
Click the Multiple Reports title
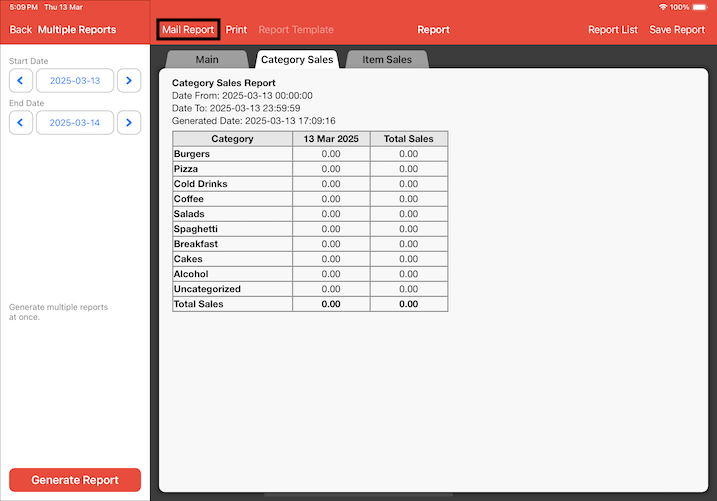pyautogui.click(x=77, y=30)
